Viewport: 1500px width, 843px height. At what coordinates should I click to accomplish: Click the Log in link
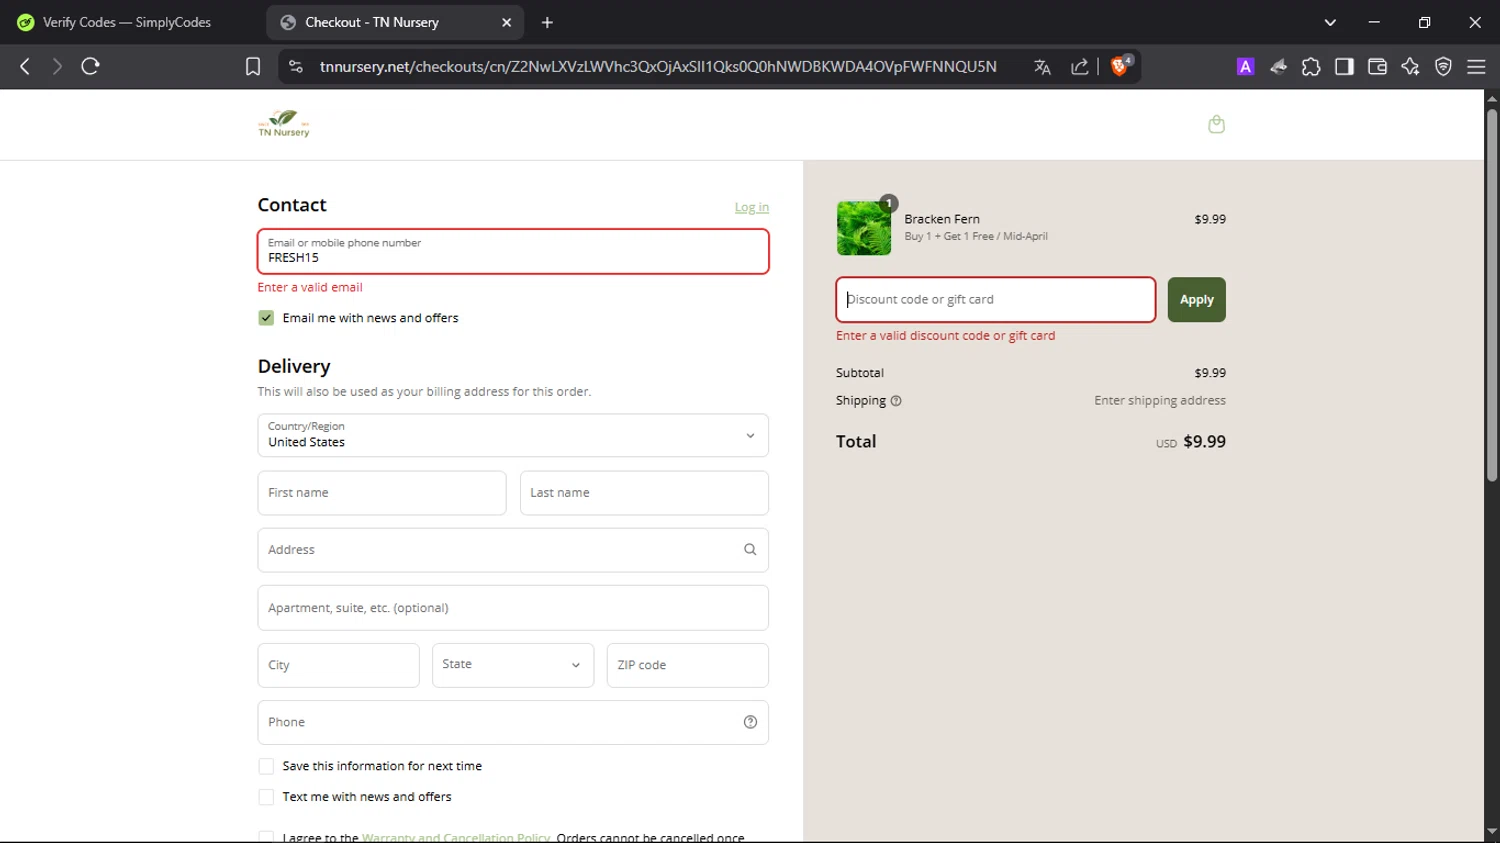(x=752, y=207)
